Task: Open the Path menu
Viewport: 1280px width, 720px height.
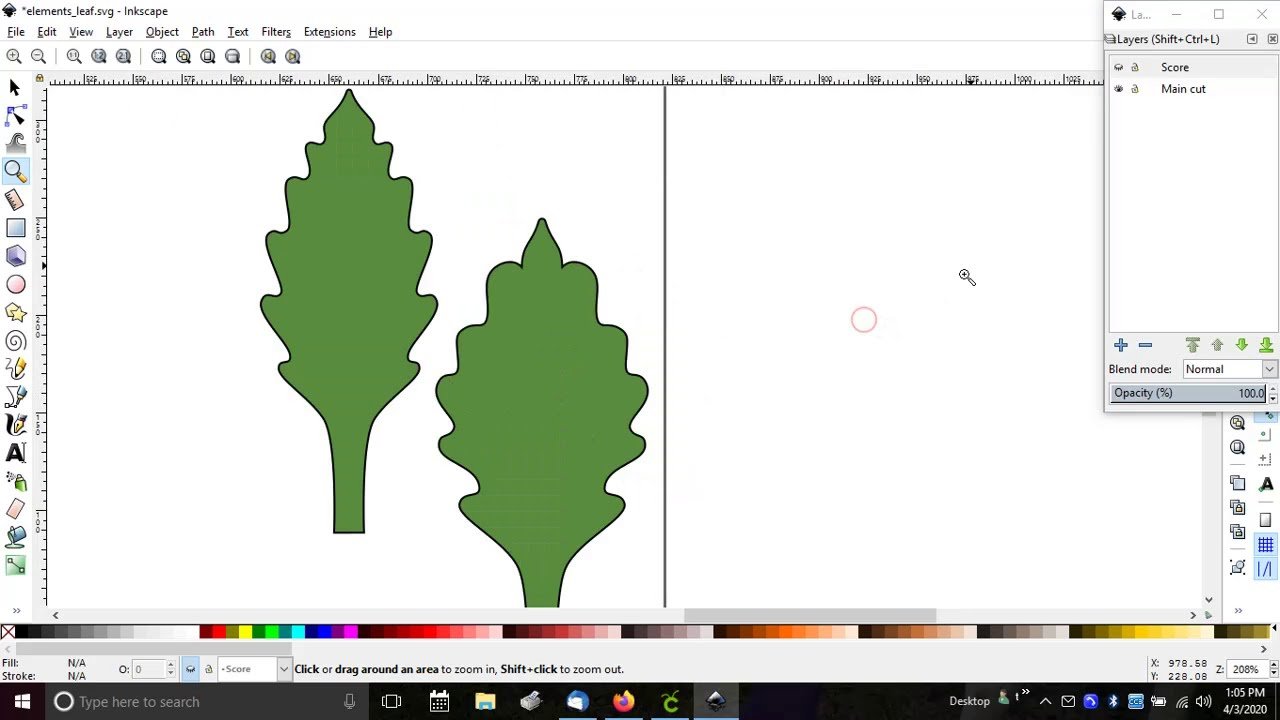Action: tap(203, 32)
